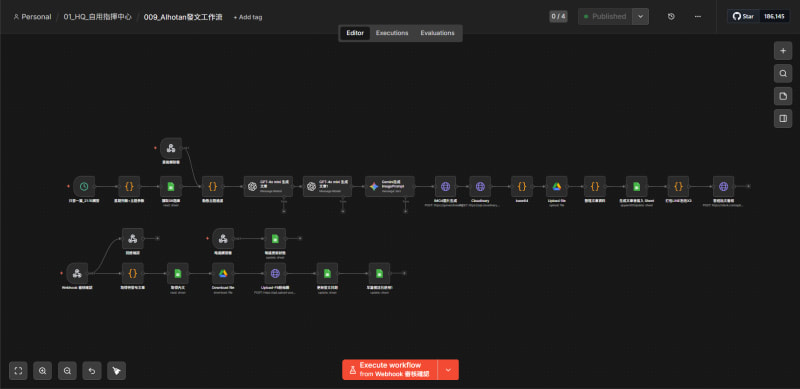This screenshot has width=800, height=389.
Task: Open the base64 code node
Action: 522,187
